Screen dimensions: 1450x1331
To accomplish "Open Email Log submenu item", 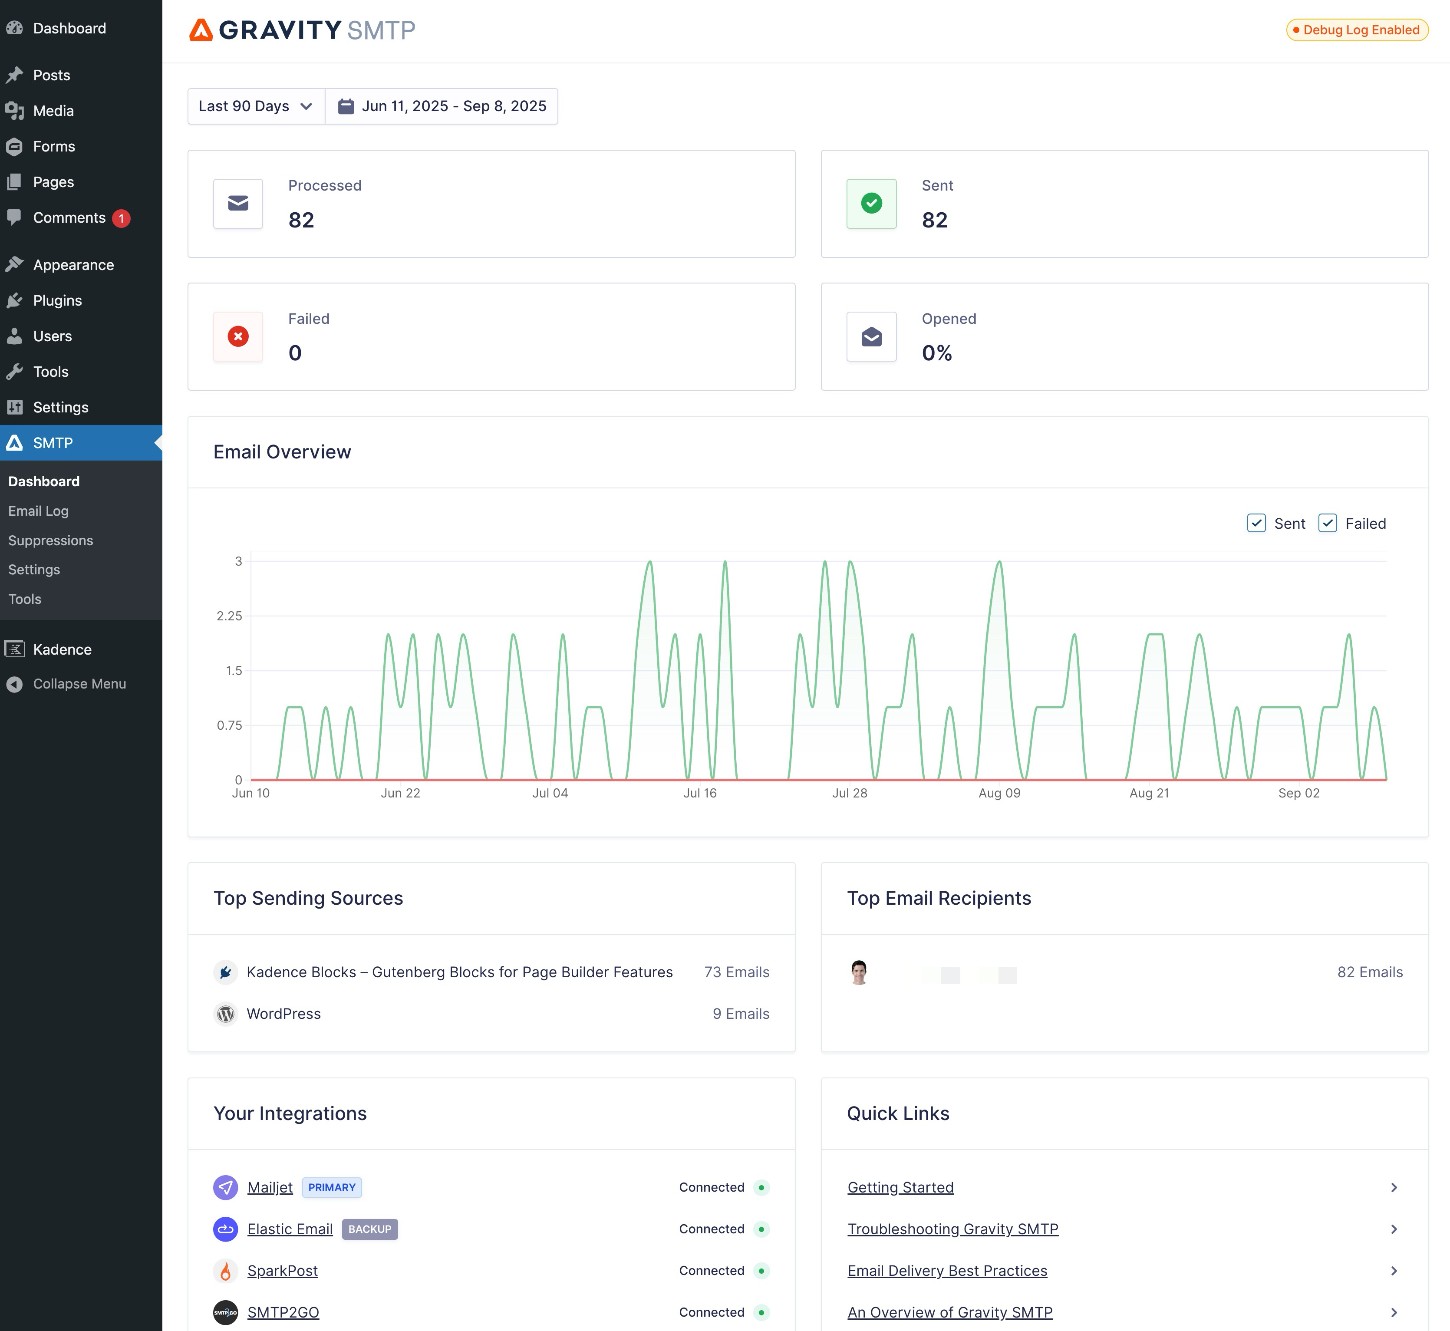I will tap(38, 511).
